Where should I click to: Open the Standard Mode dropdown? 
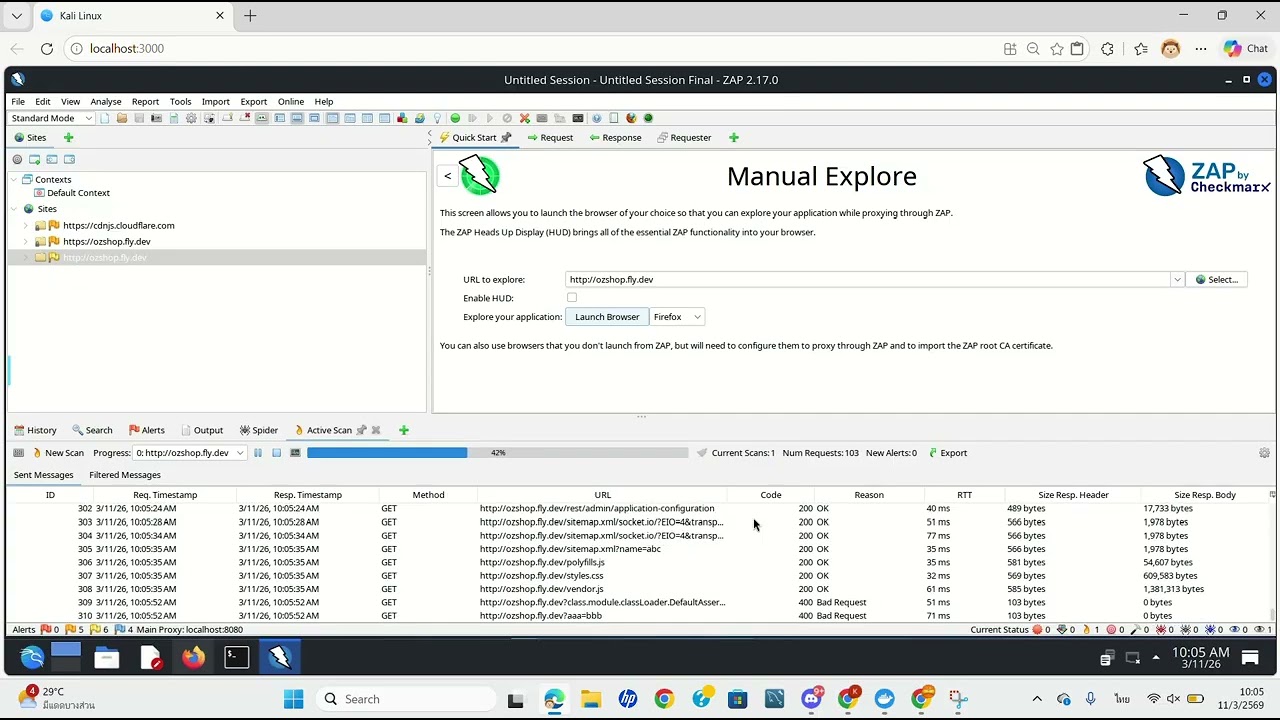52,118
